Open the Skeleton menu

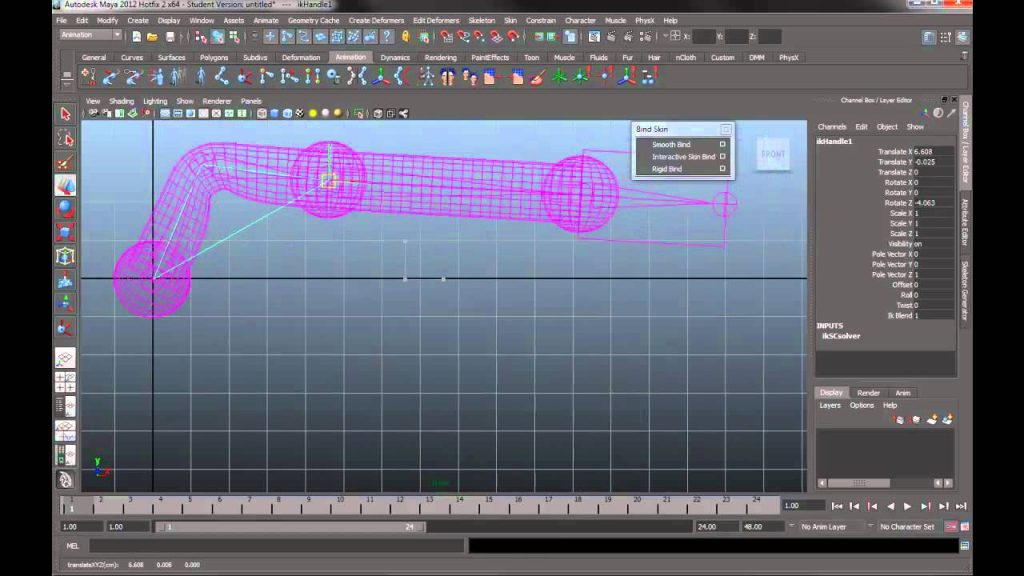481,20
